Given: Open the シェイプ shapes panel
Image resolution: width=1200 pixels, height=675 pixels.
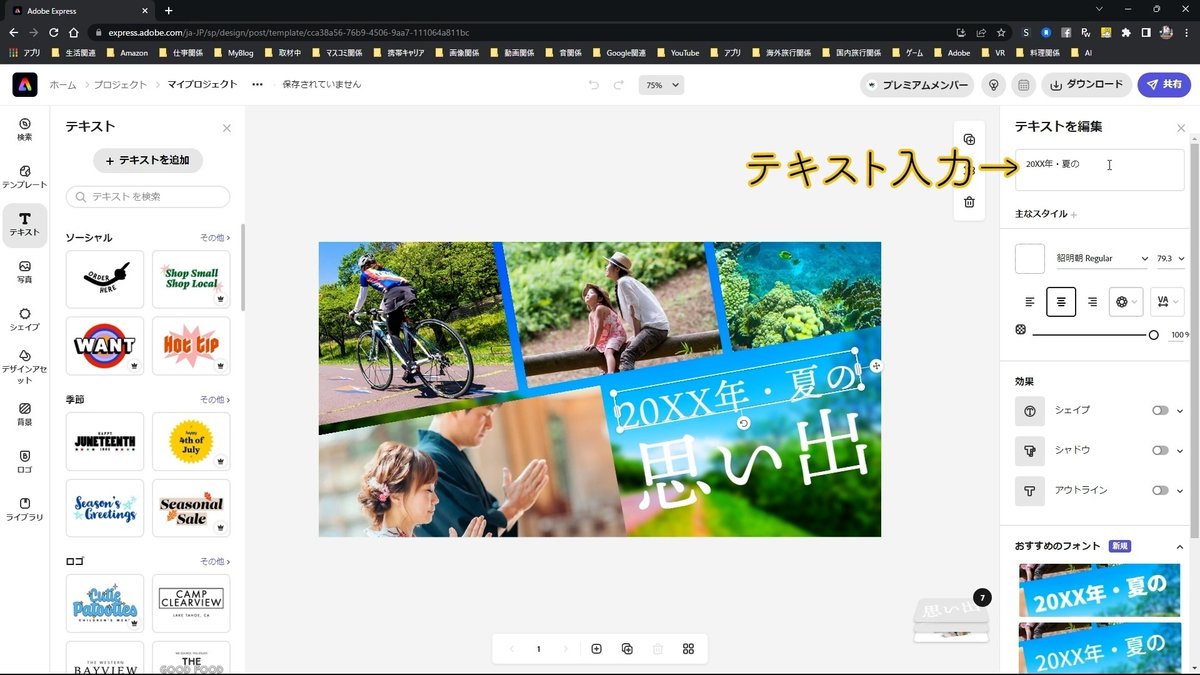Looking at the screenshot, I should tap(25, 320).
